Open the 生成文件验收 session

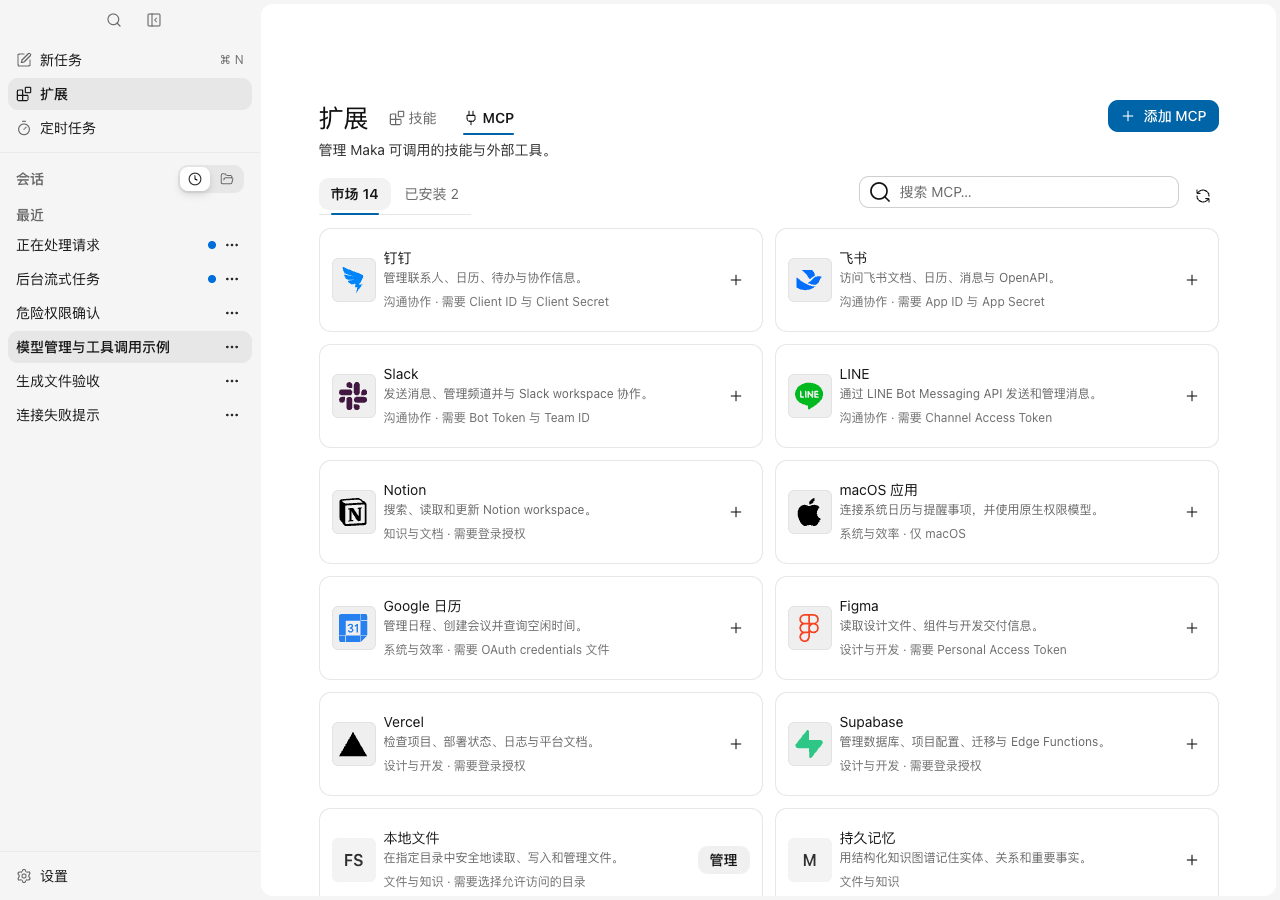coord(58,381)
